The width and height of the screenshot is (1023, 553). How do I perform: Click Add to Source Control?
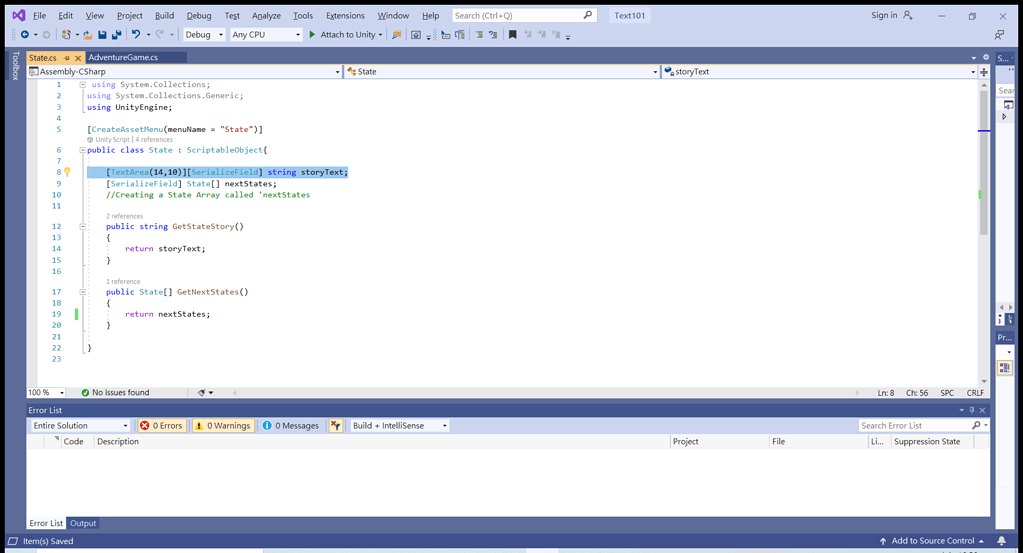[932, 541]
